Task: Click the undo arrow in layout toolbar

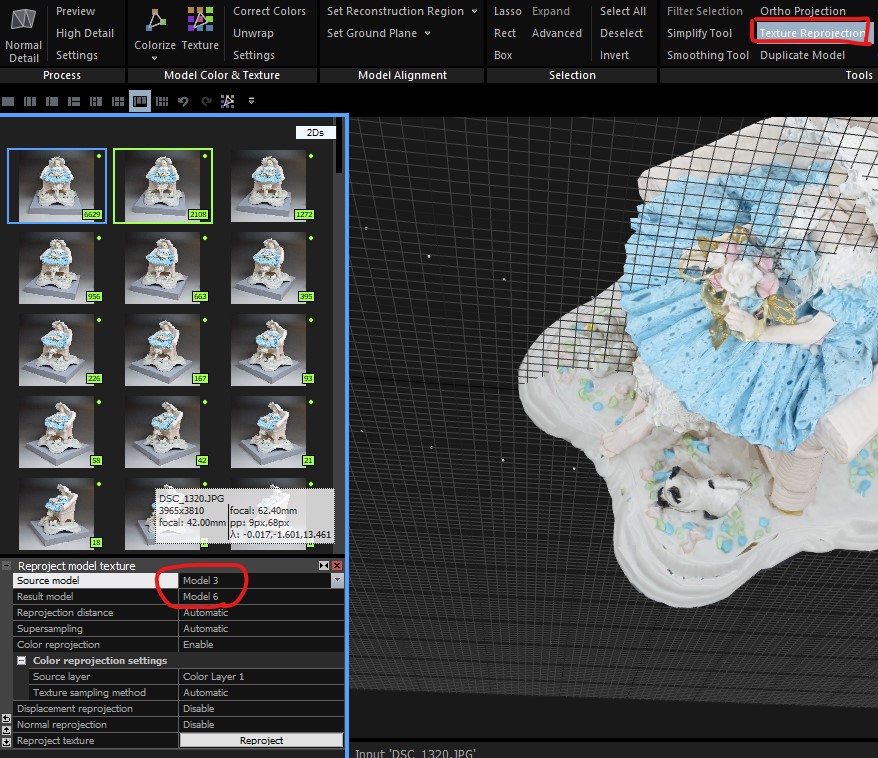Action: tap(183, 101)
